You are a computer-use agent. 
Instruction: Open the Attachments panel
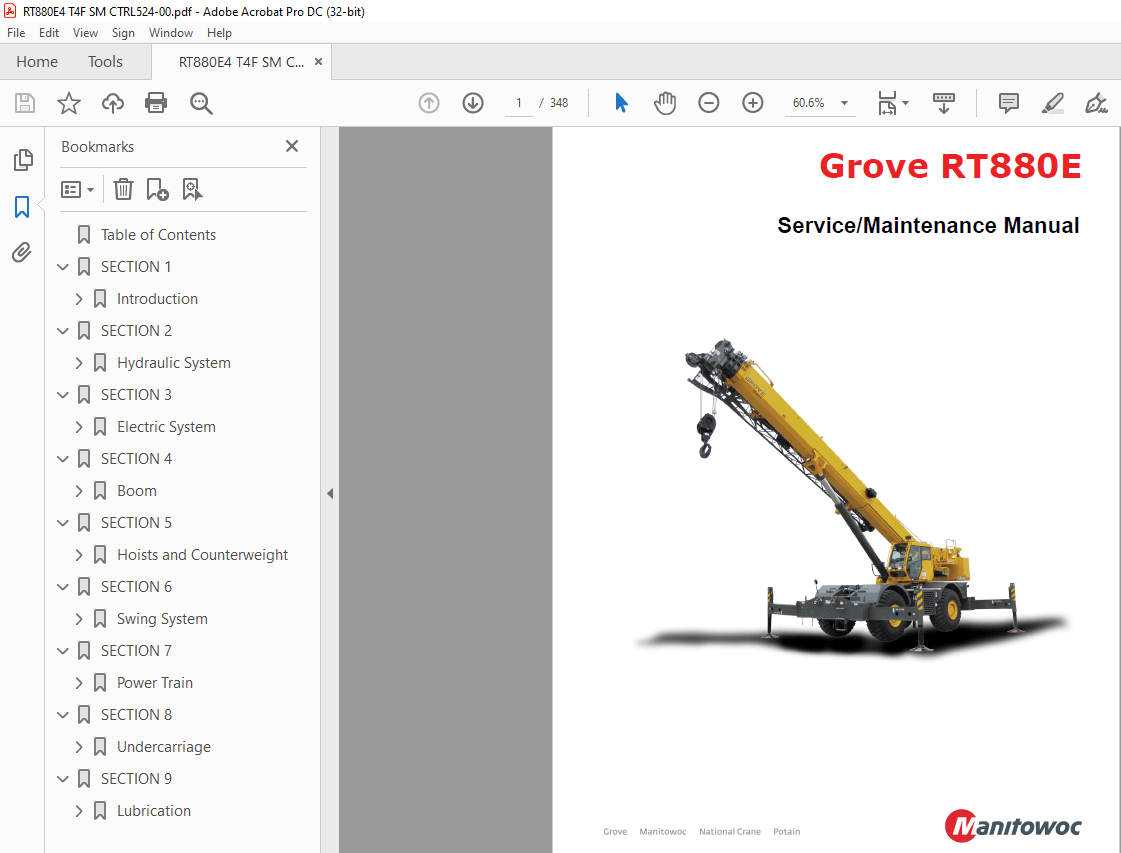point(23,252)
